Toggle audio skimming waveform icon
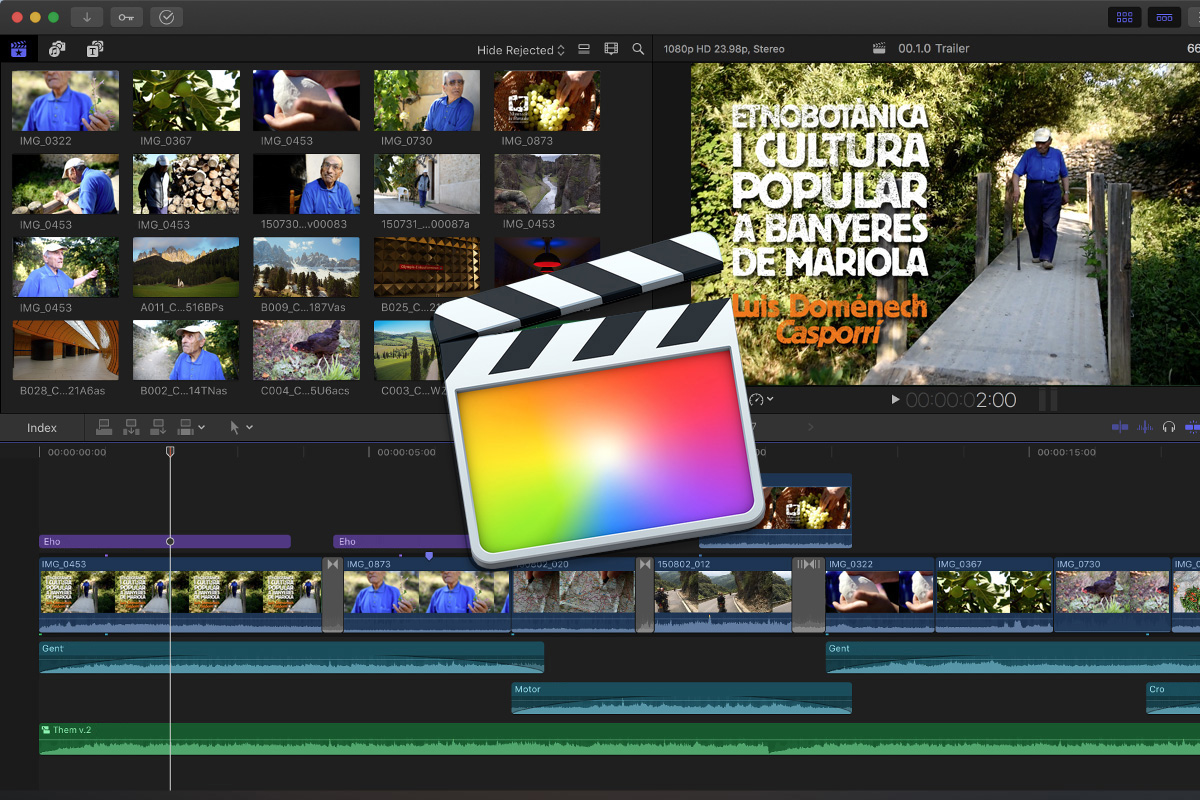Image resolution: width=1200 pixels, height=800 pixels. click(1144, 427)
